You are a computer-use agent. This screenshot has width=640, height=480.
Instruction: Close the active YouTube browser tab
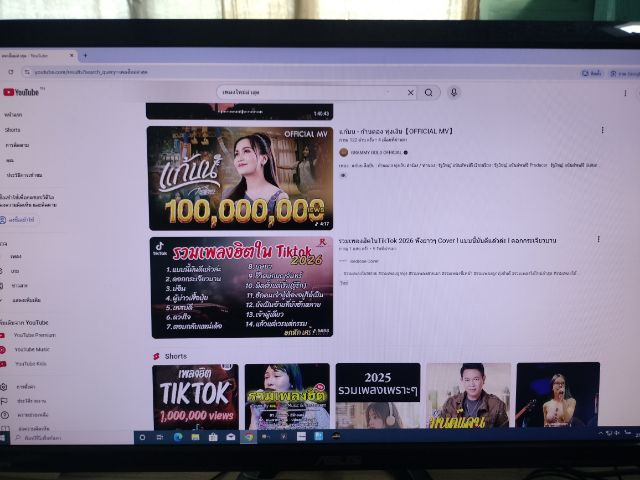tap(70, 56)
